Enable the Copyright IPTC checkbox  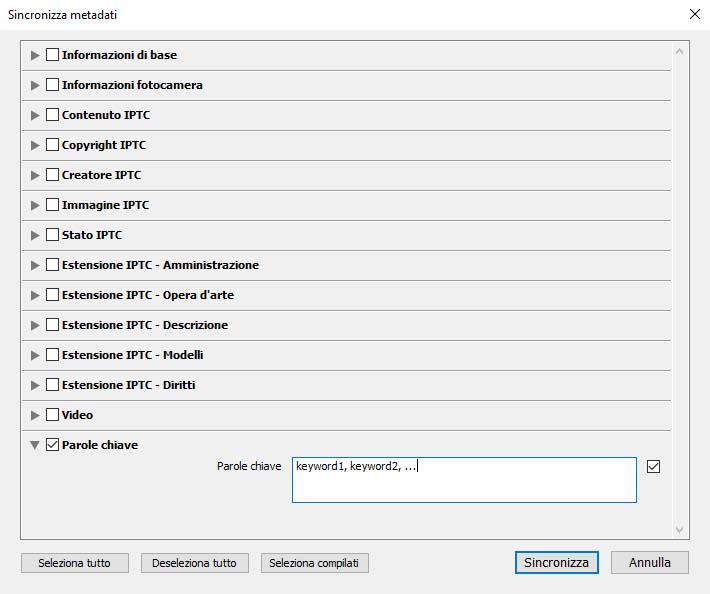[53, 145]
